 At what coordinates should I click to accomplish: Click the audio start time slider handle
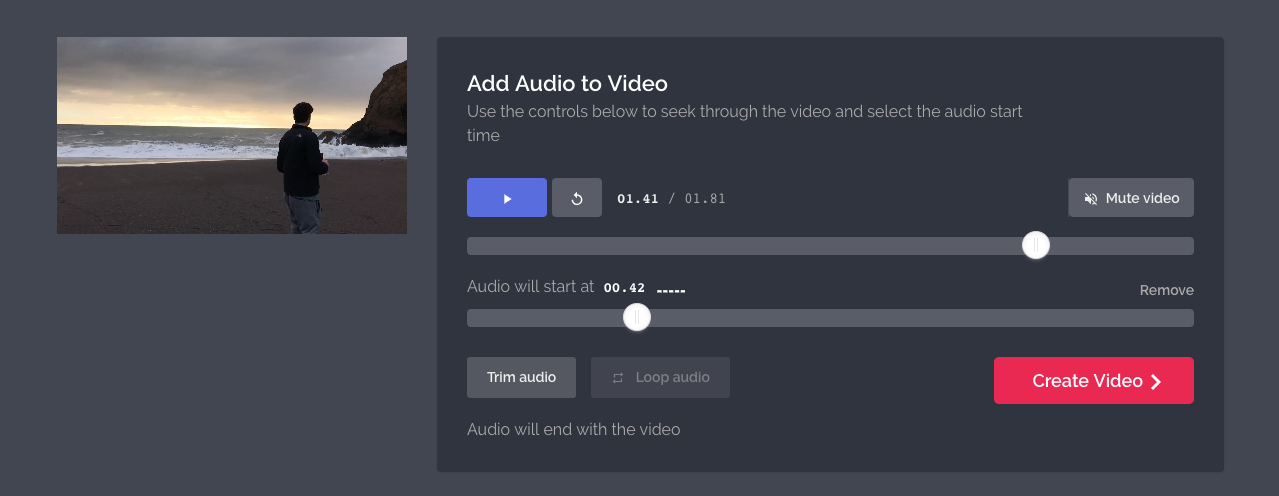tap(637, 318)
